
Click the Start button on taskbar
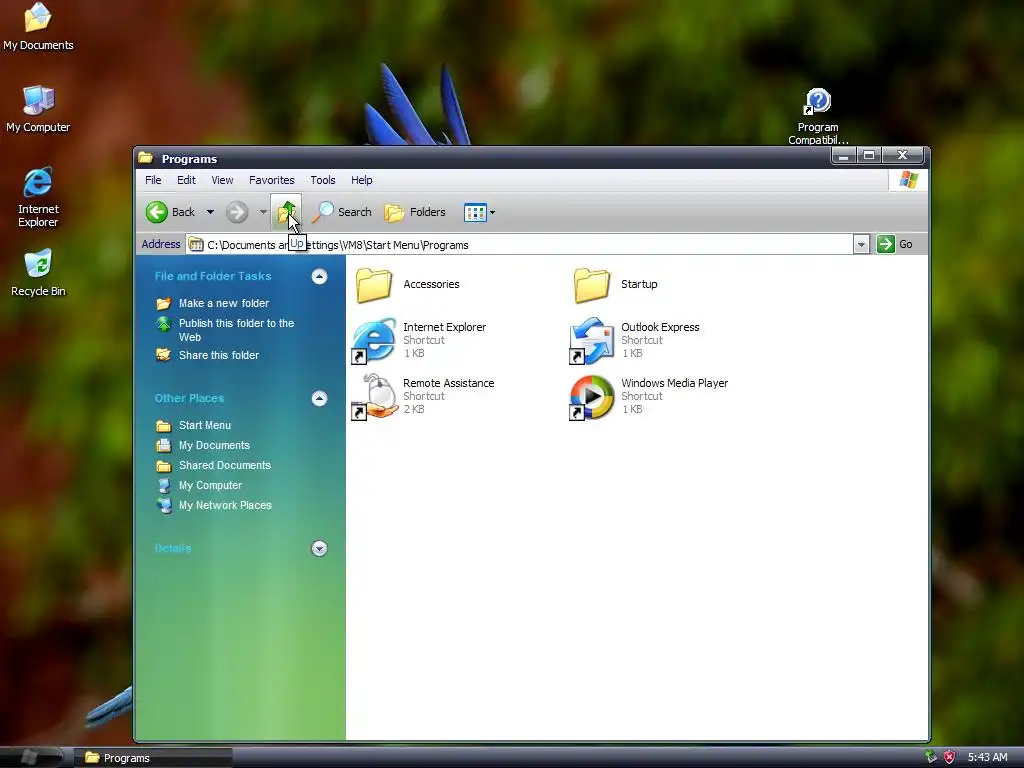(30, 757)
